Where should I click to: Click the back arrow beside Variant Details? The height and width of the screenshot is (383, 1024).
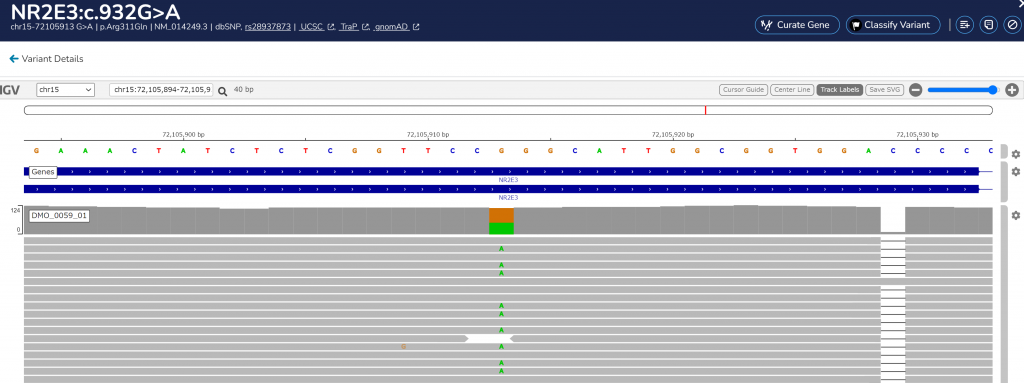[x=14, y=59]
